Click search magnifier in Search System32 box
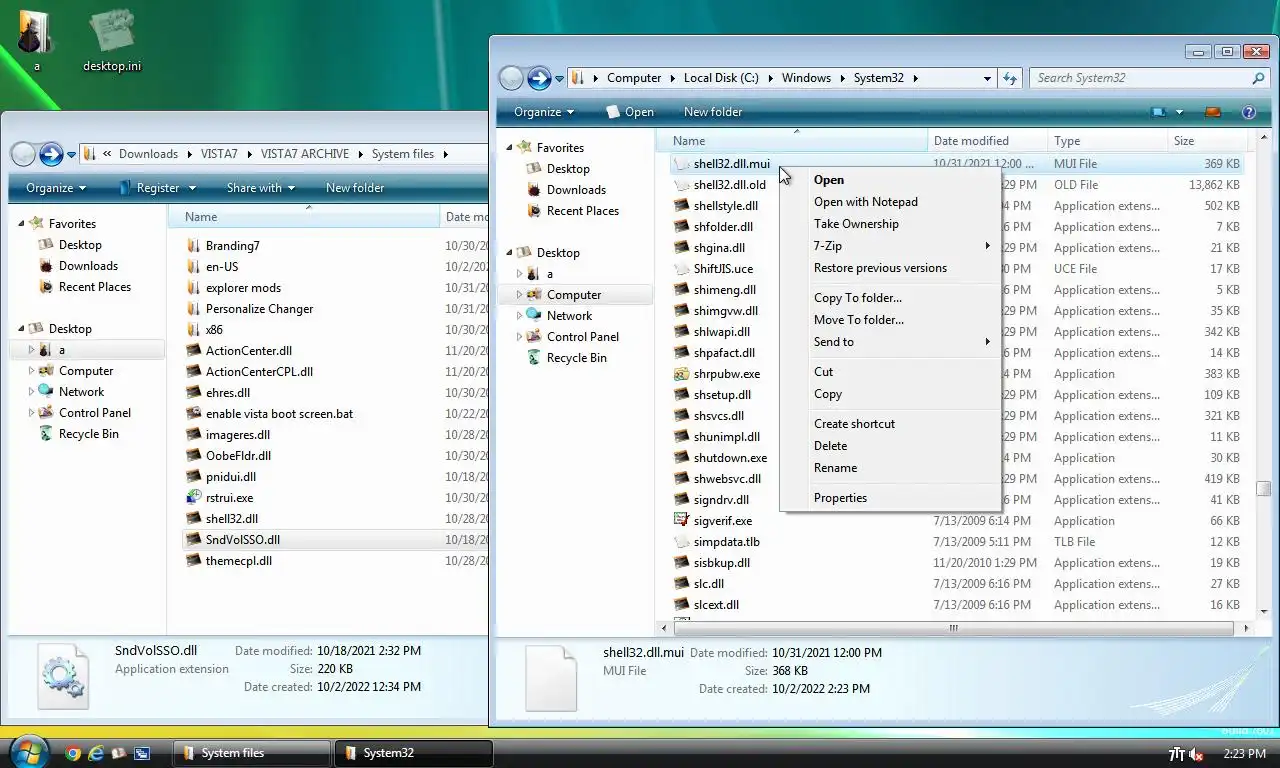 [x=1258, y=78]
